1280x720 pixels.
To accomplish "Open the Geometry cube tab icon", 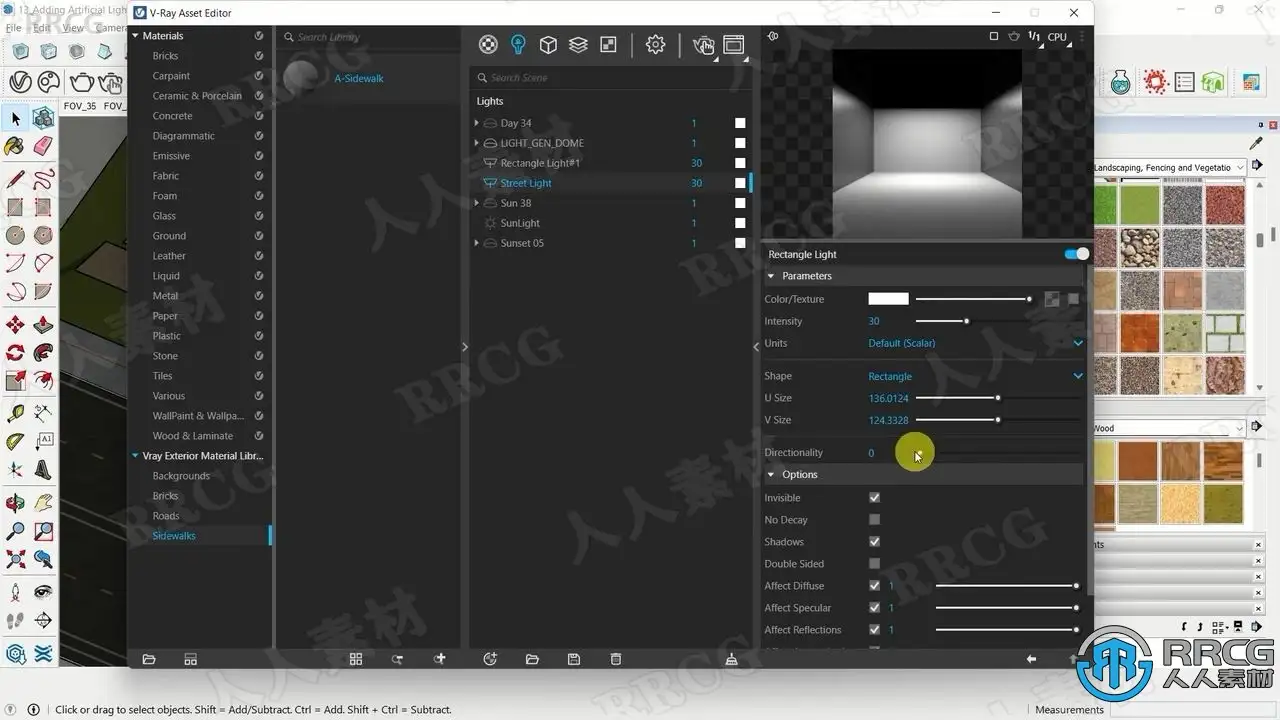I will [548, 44].
